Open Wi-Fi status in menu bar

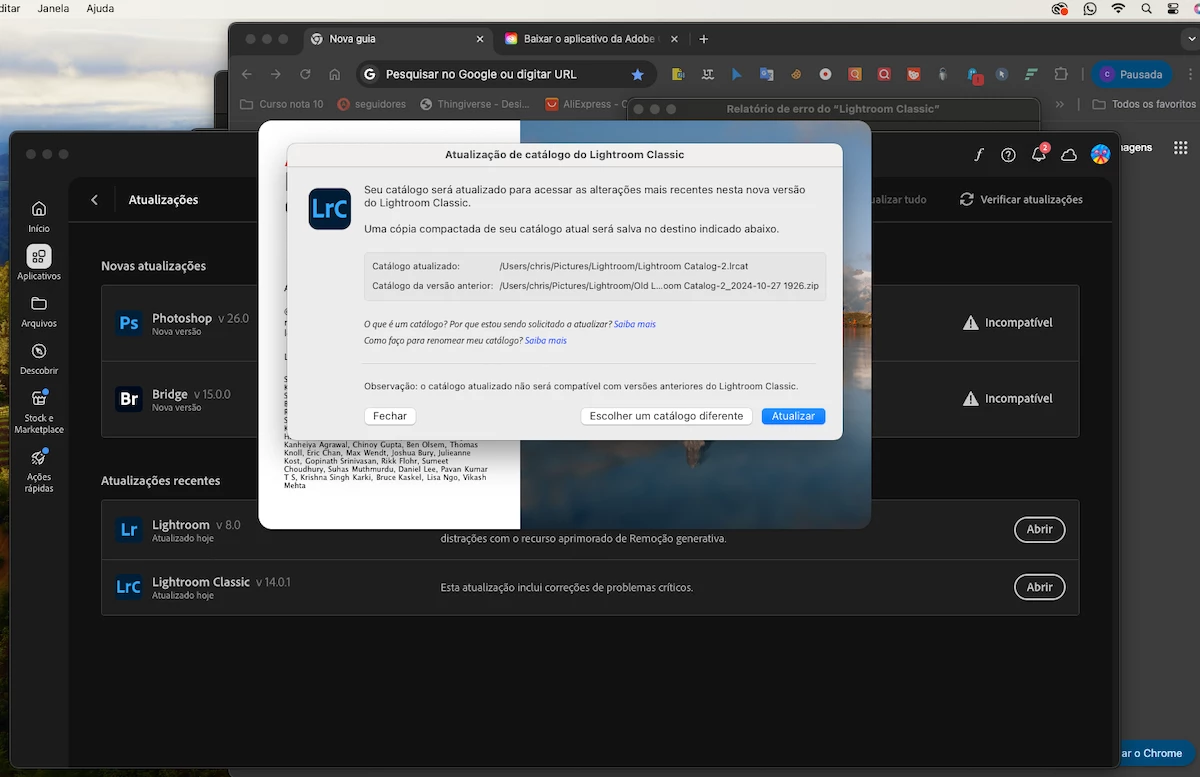click(1118, 8)
